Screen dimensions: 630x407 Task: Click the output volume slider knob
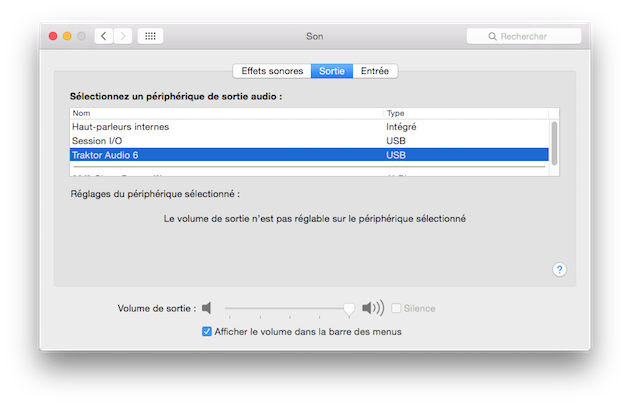pyautogui.click(x=349, y=309)
